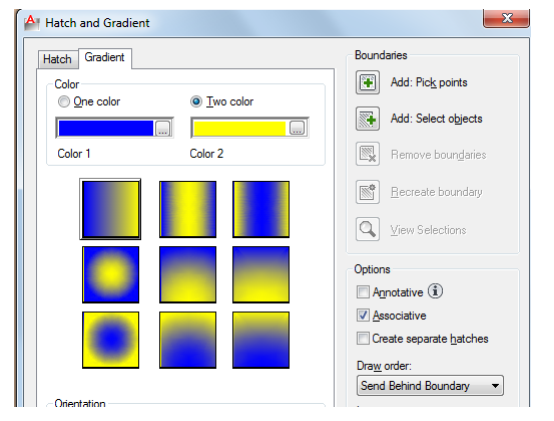This screenshot has height=421, width=554.
Task: Enable Create separate hatches checkbox
Action: click(363, 338)
